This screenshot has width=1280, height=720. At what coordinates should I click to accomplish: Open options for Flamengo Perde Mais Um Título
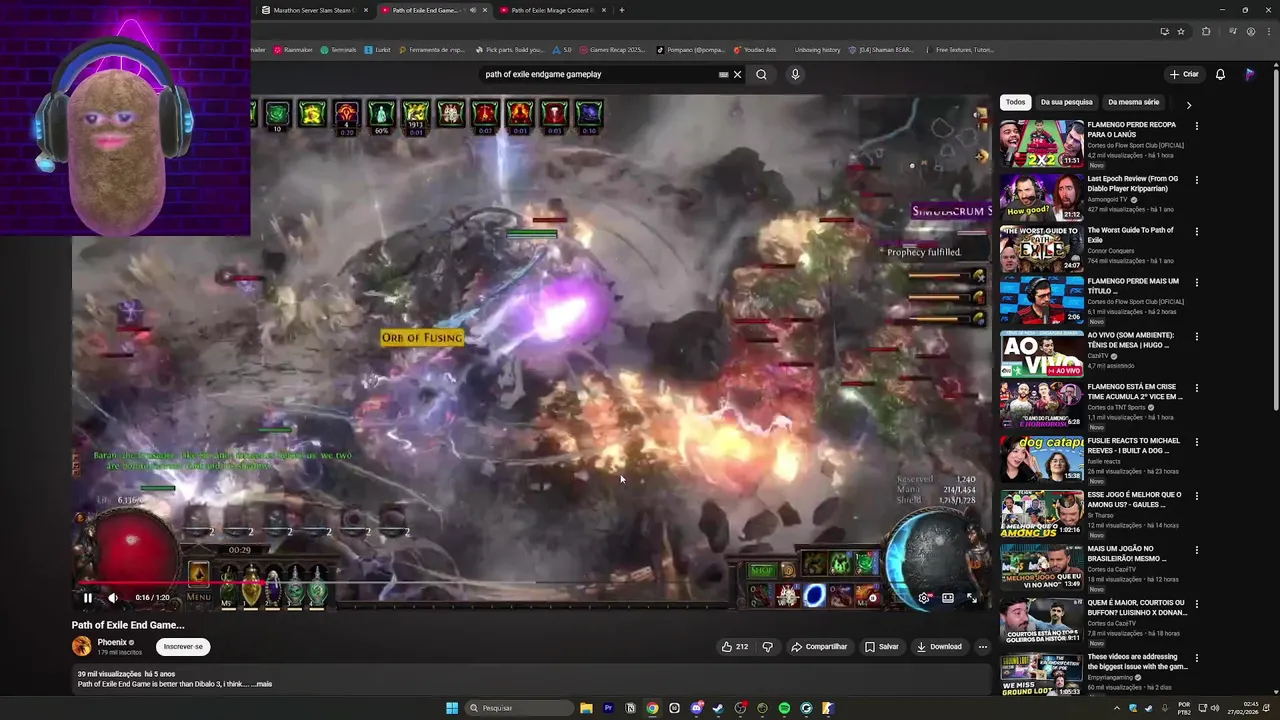(1197, 282)
